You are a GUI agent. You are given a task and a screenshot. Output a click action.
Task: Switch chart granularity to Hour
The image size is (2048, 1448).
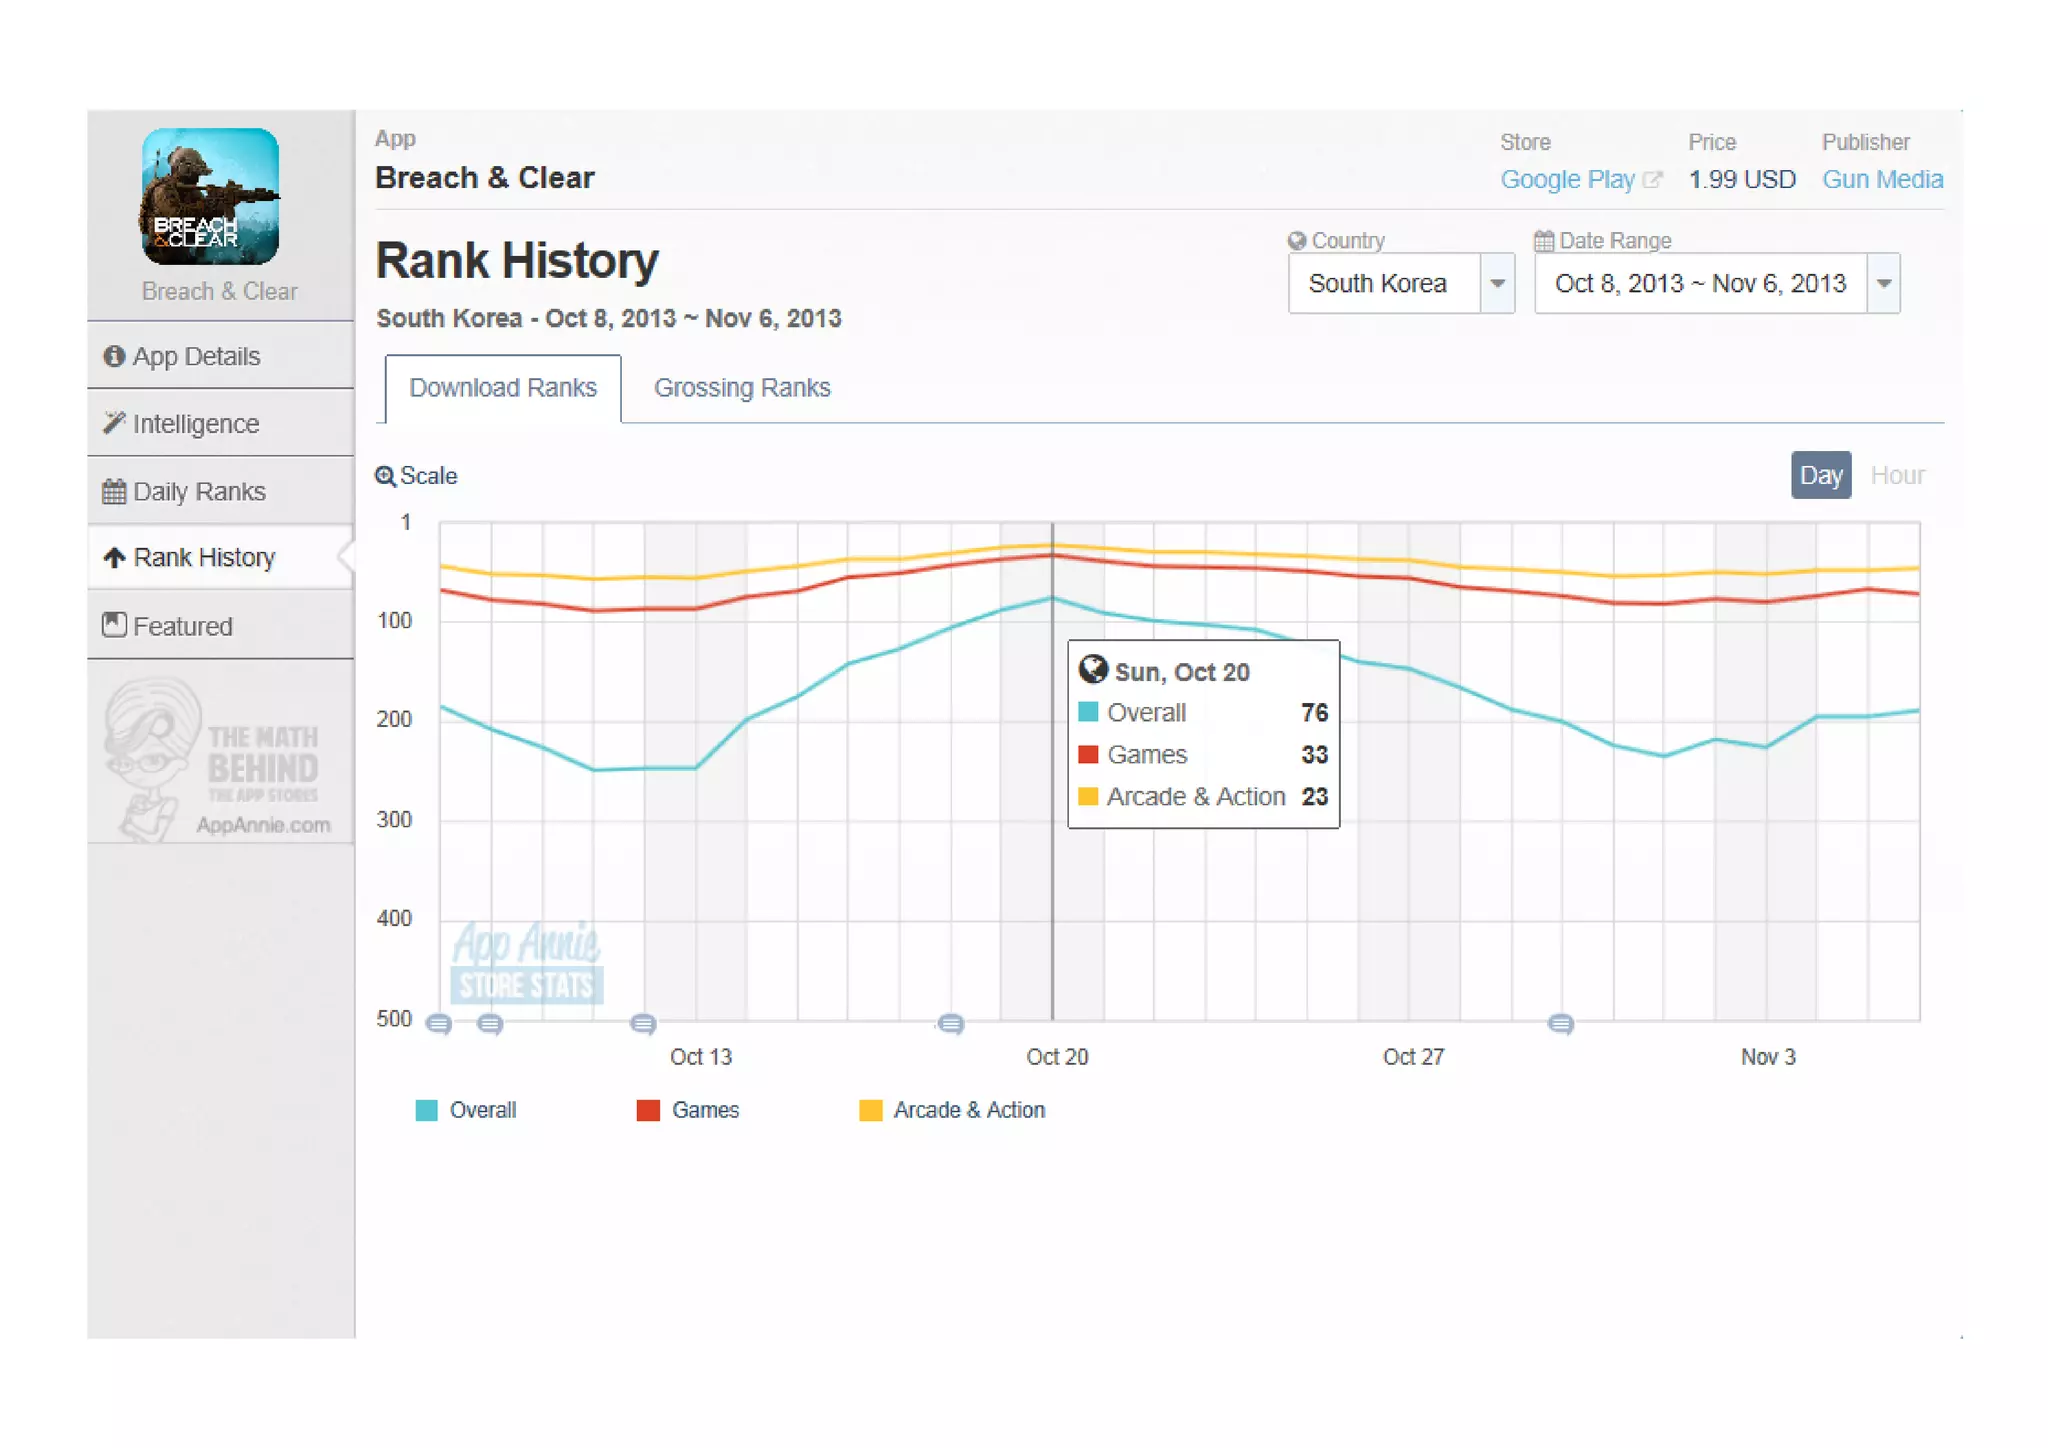point(1897,475)
